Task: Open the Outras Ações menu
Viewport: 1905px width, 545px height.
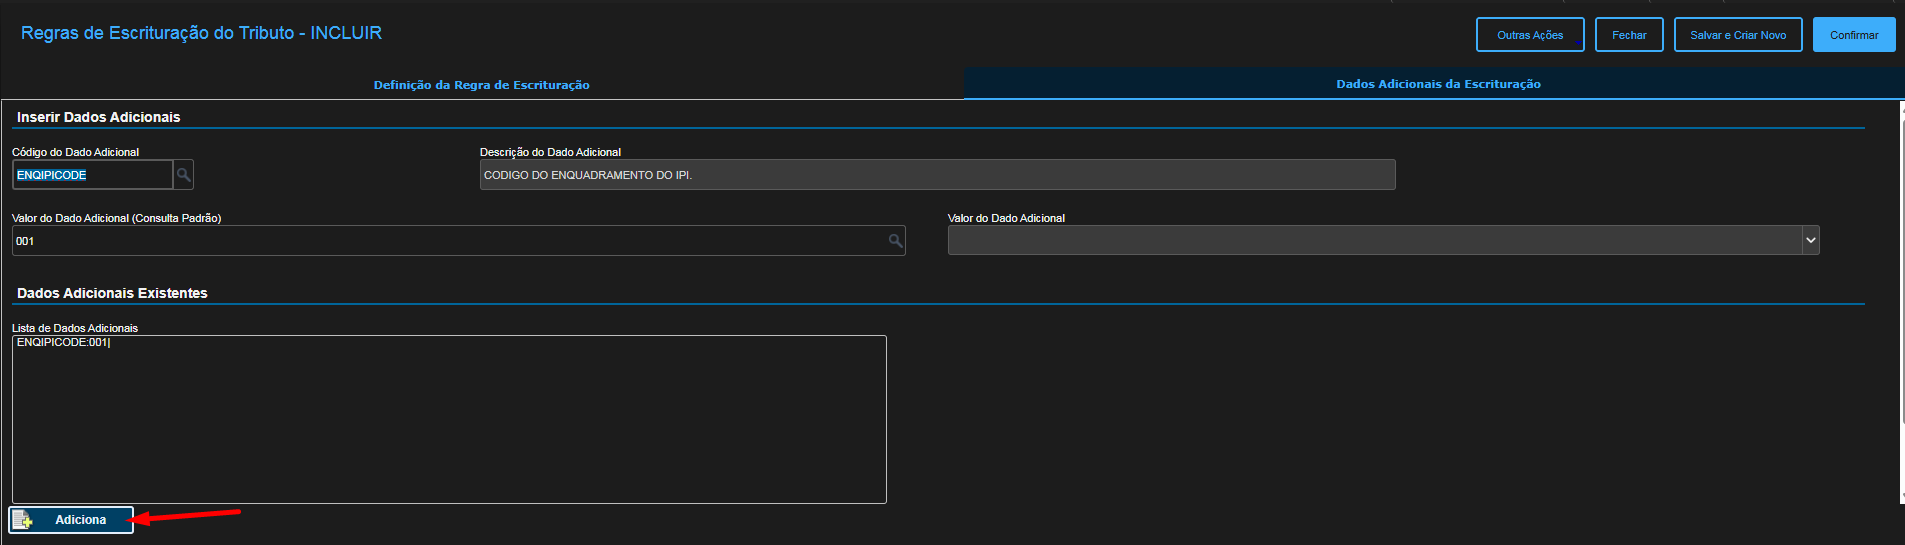Action: point(1529,35)
